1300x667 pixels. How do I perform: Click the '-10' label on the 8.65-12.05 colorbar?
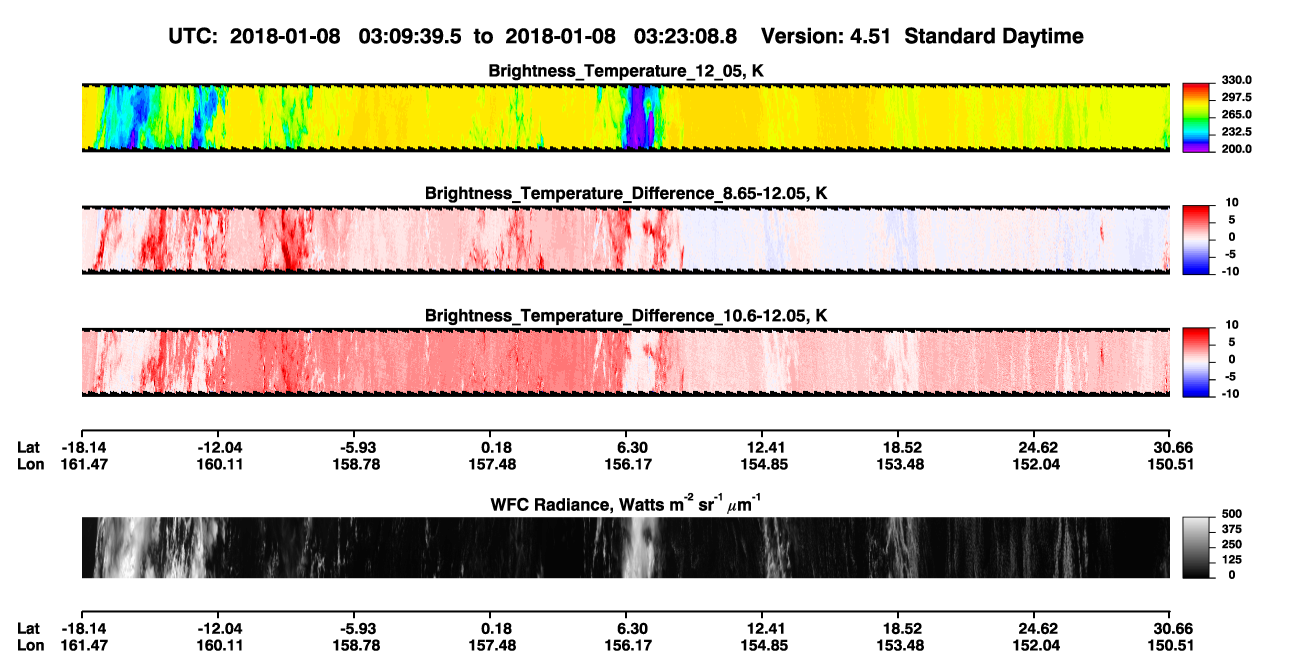pos(1230,271)
